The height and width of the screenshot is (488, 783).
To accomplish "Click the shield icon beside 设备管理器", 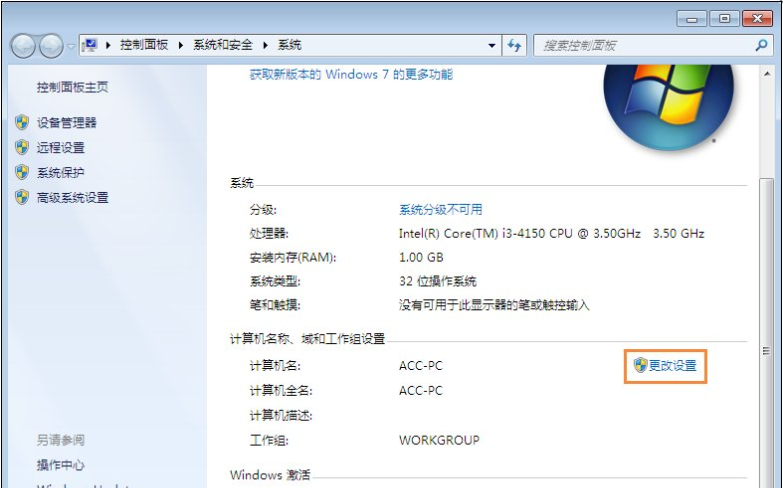I will (x=22, y=122).
